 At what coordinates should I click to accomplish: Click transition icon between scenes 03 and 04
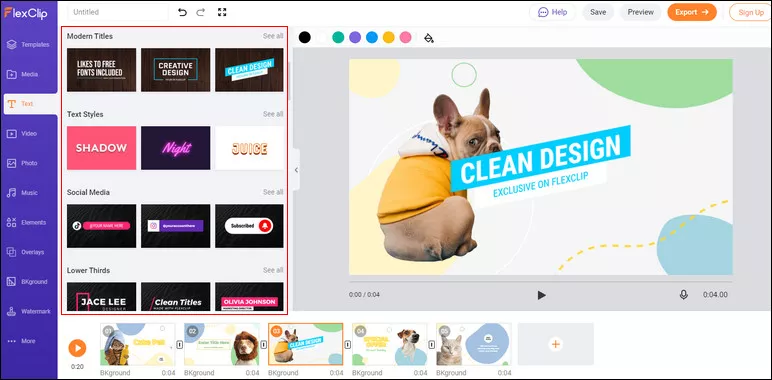348,344
